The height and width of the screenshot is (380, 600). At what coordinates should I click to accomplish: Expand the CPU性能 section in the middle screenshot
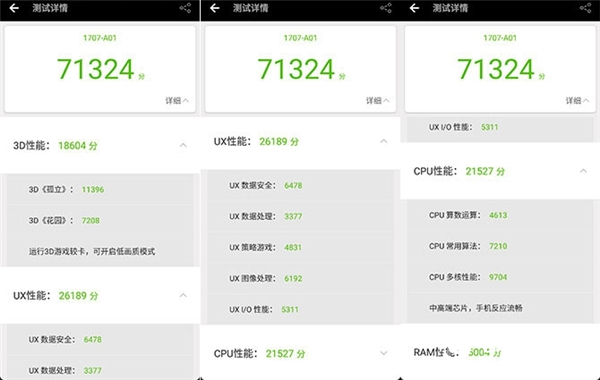point(383,353)
